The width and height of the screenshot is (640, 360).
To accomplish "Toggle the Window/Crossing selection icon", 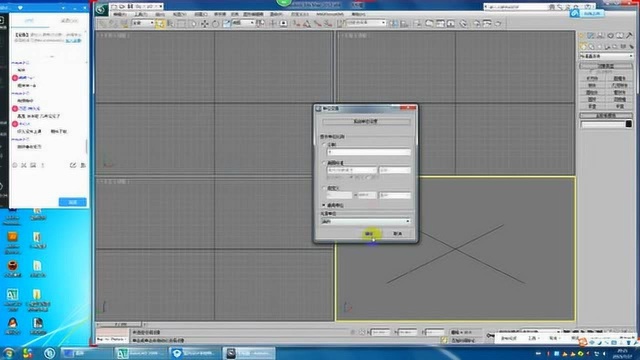I will [x=192, y=24].
